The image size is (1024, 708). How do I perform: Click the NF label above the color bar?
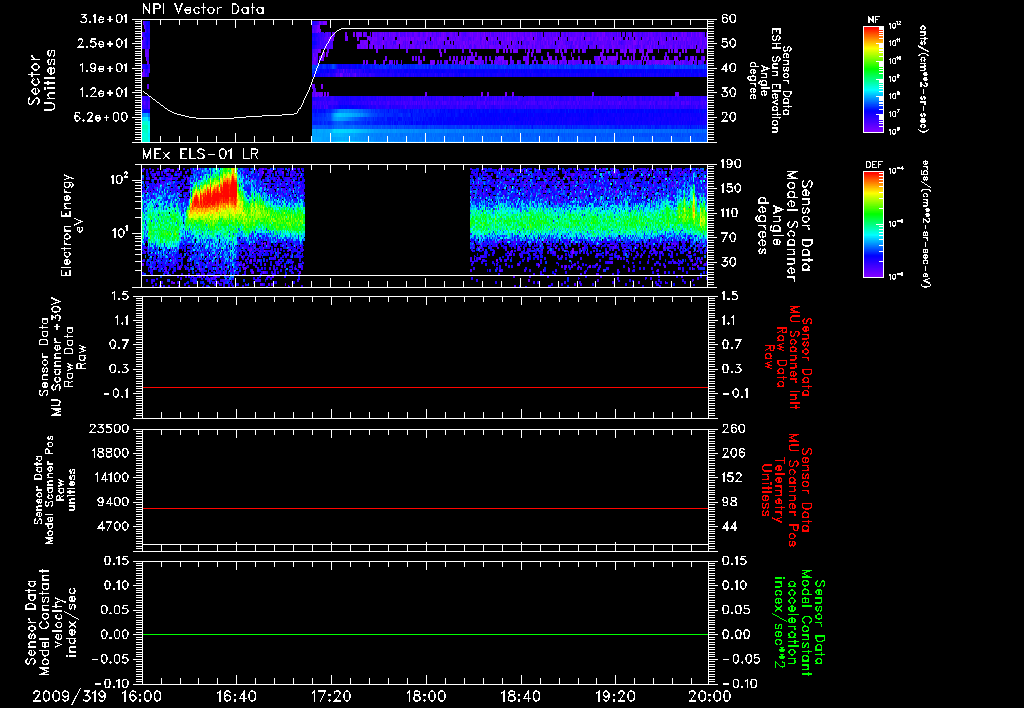[874, 20]
